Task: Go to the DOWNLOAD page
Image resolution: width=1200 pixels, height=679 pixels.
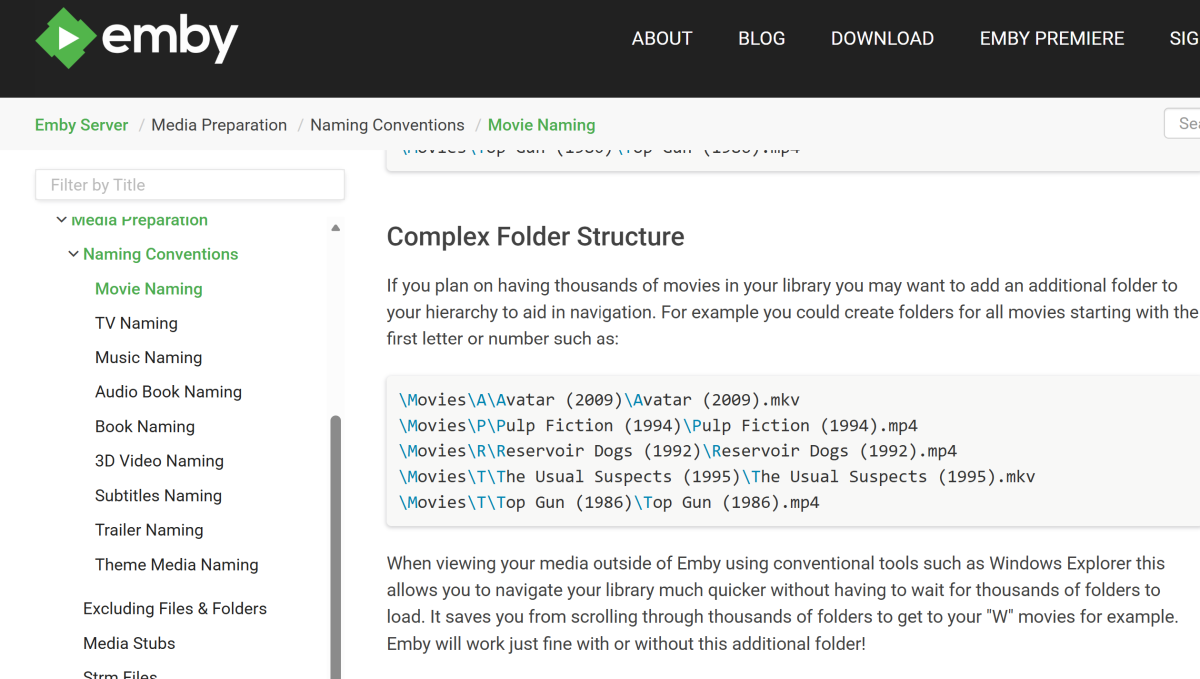Action: coord(882,38)
